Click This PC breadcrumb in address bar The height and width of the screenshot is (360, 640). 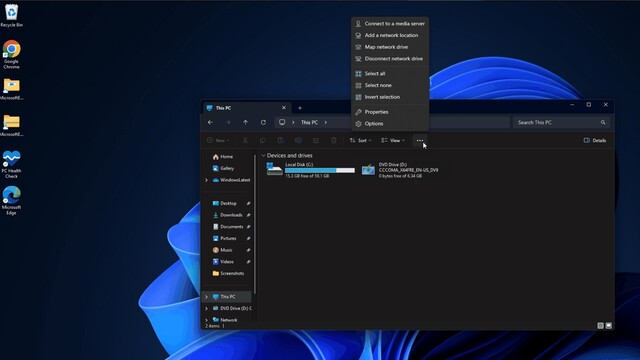[309, 122]
